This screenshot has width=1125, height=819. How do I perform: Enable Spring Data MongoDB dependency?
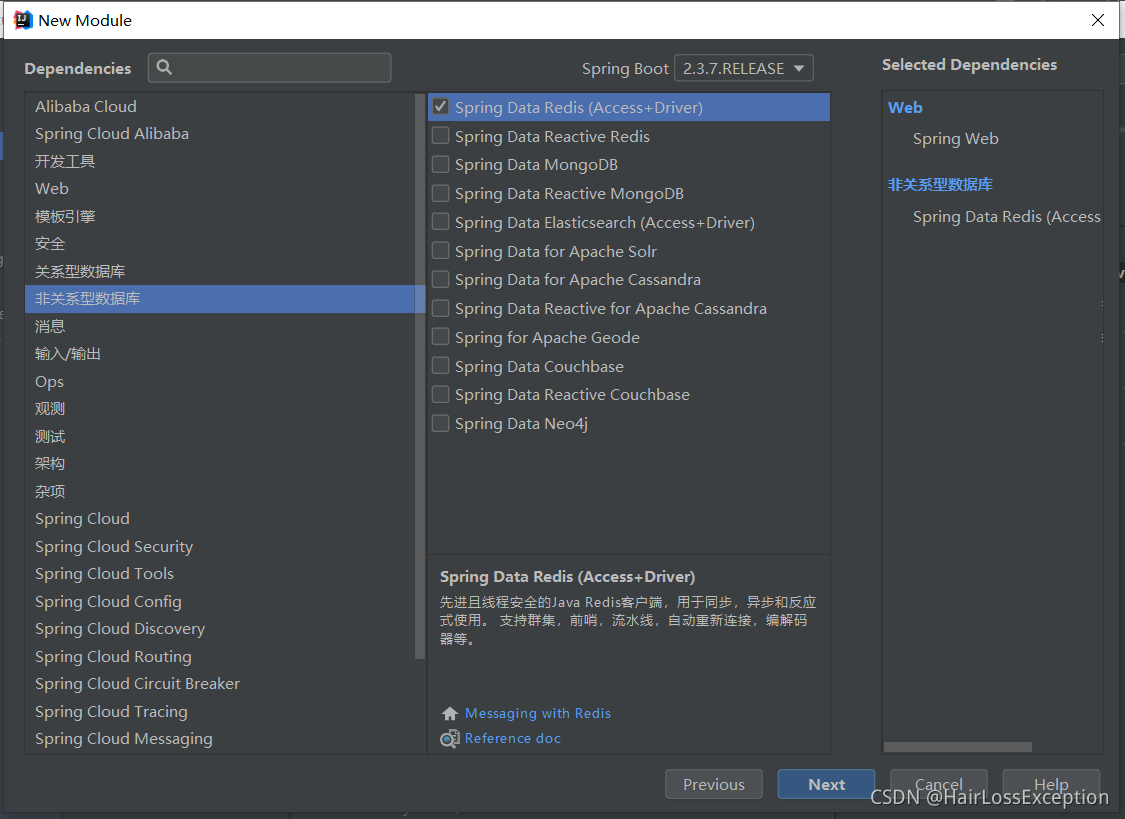(441, 164)
